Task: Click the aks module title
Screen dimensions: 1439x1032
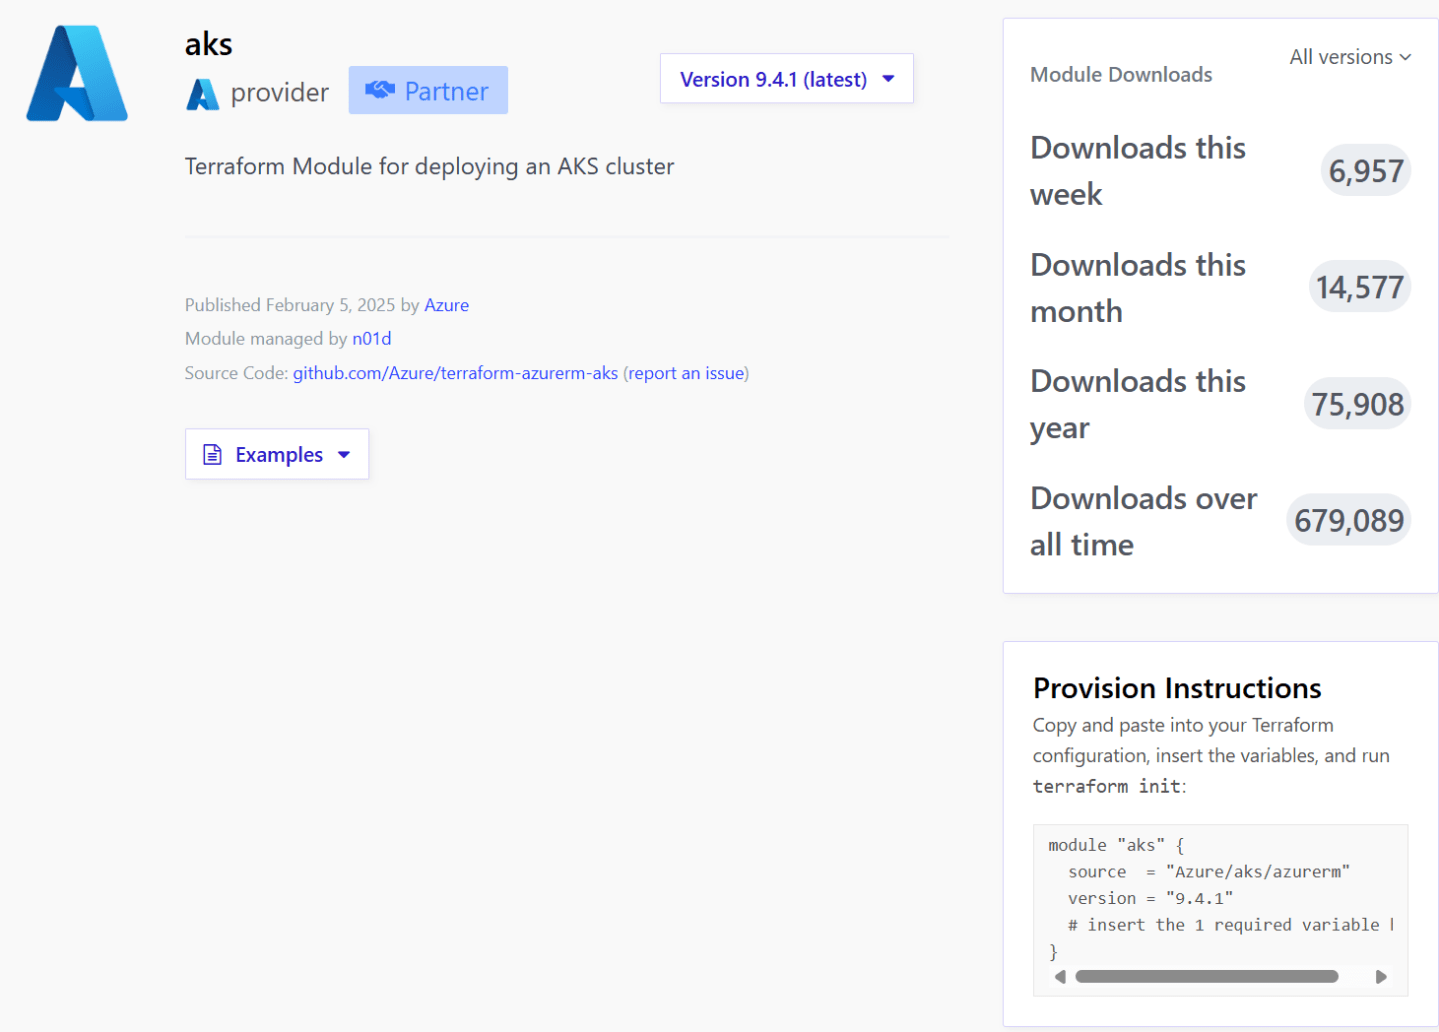Action: [x=208, y=44]
